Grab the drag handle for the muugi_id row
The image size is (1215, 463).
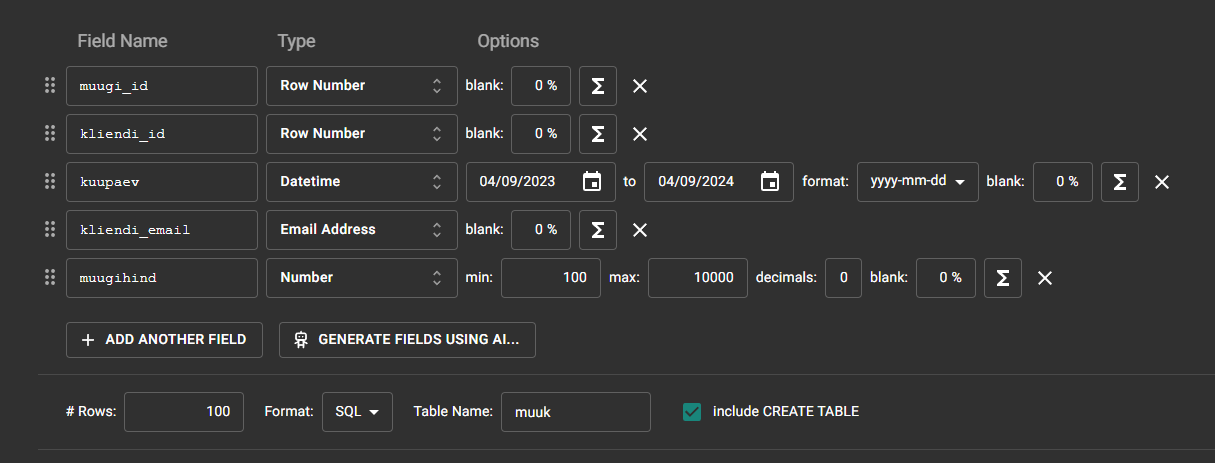tap(49, 86)
